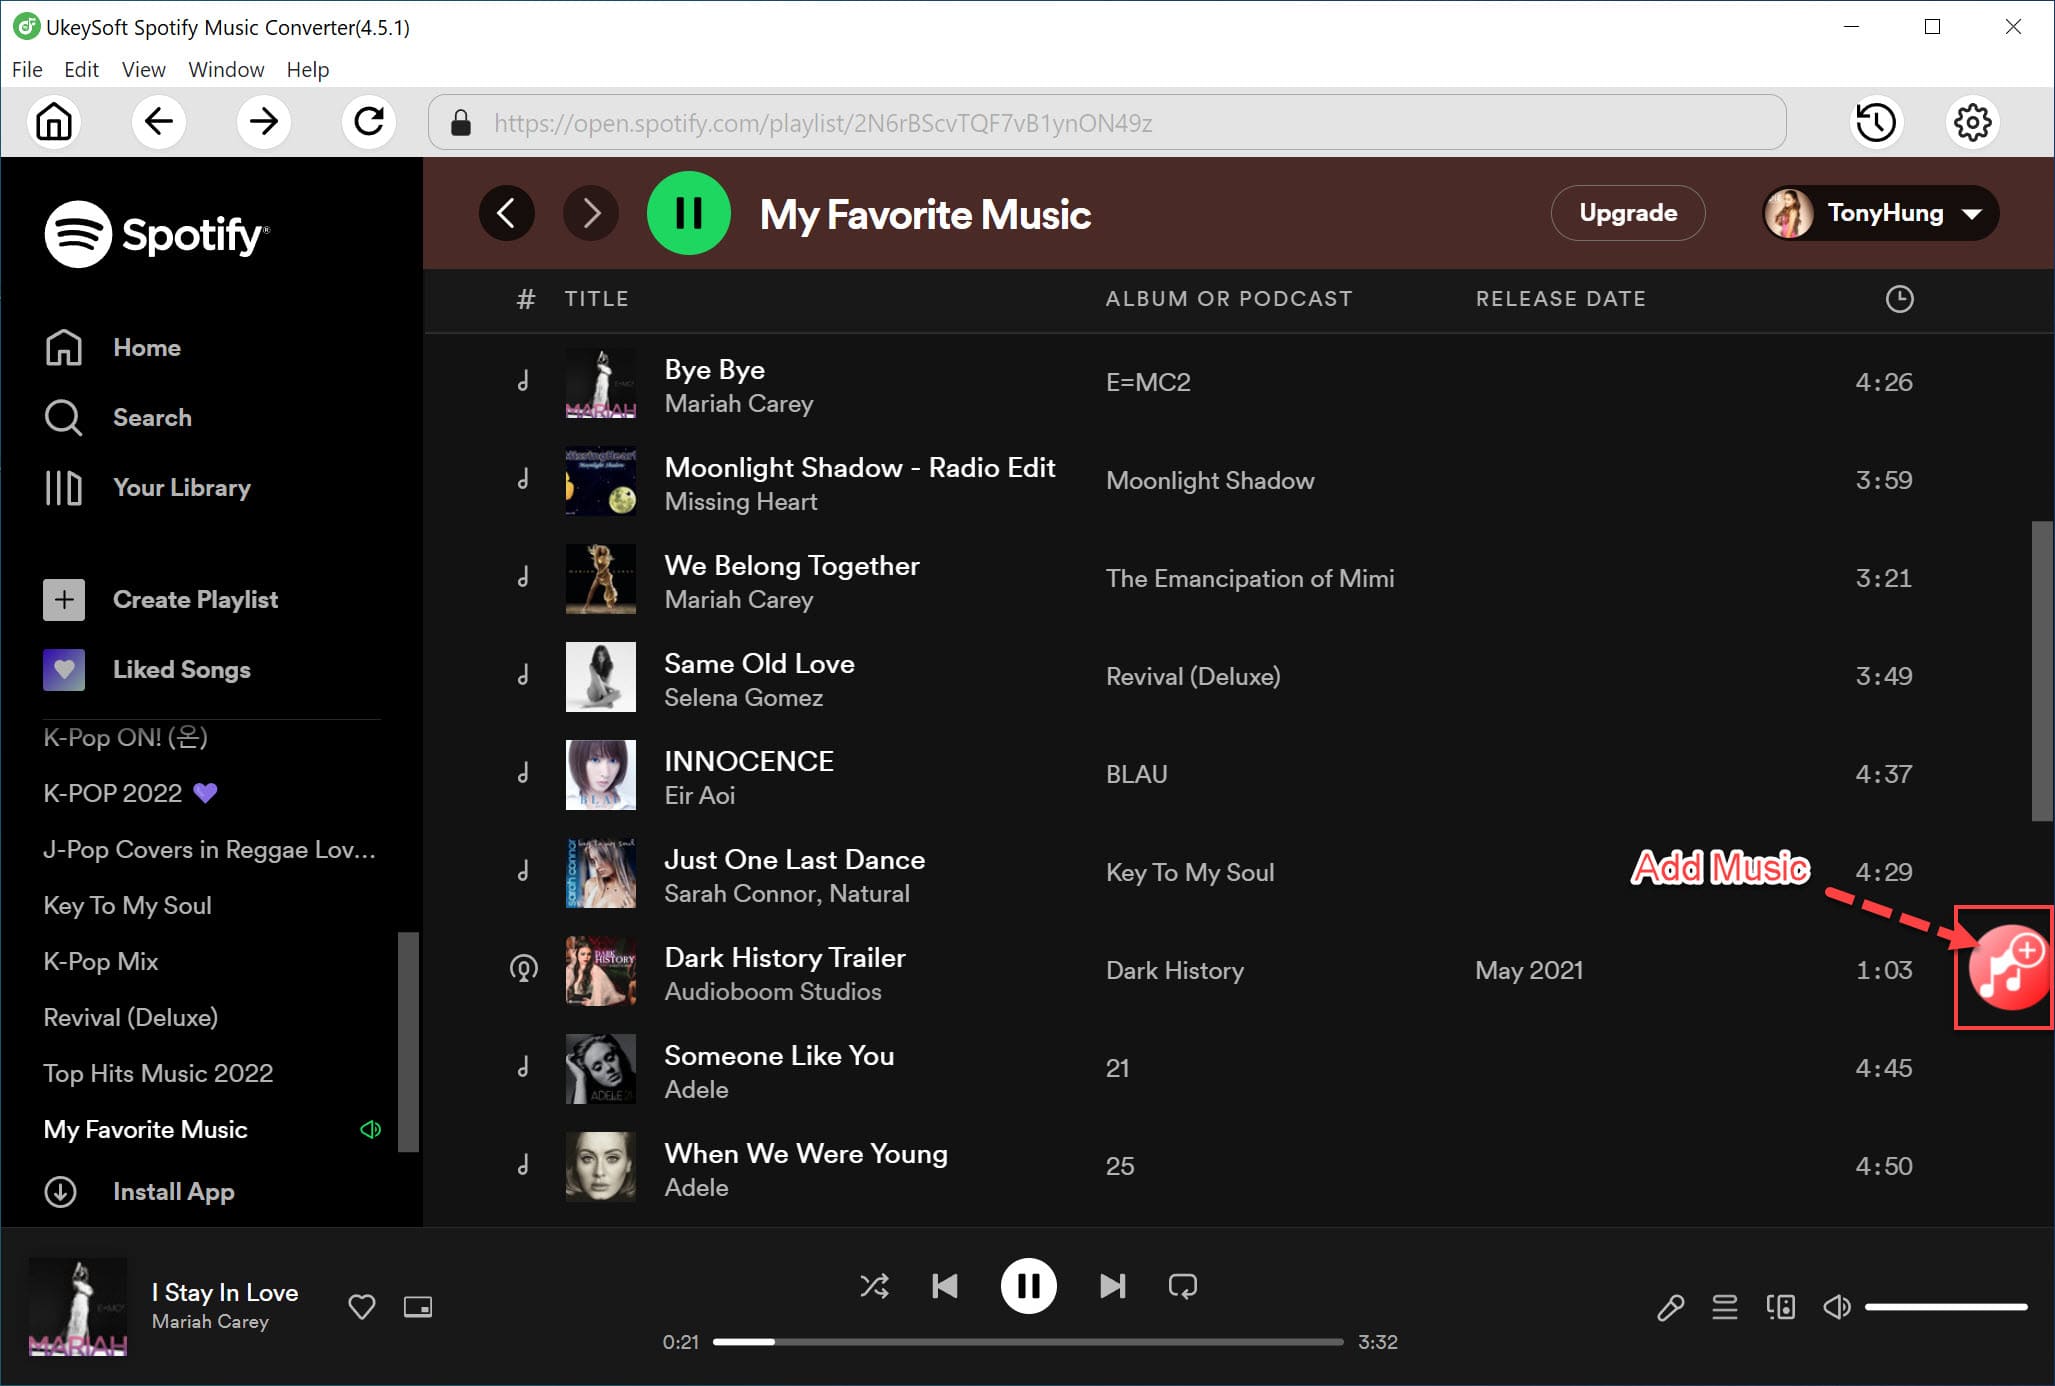Click the Upgrade button
The image size is (2055, 1386).
pyautogui.click(x=1628, y=213)
